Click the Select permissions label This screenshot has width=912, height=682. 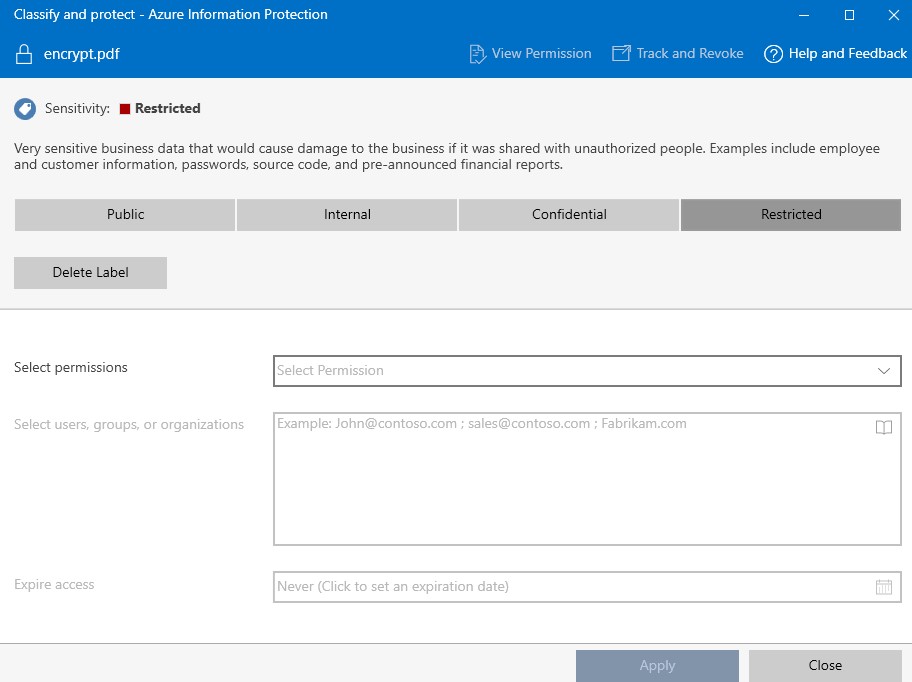pos(70,367)
